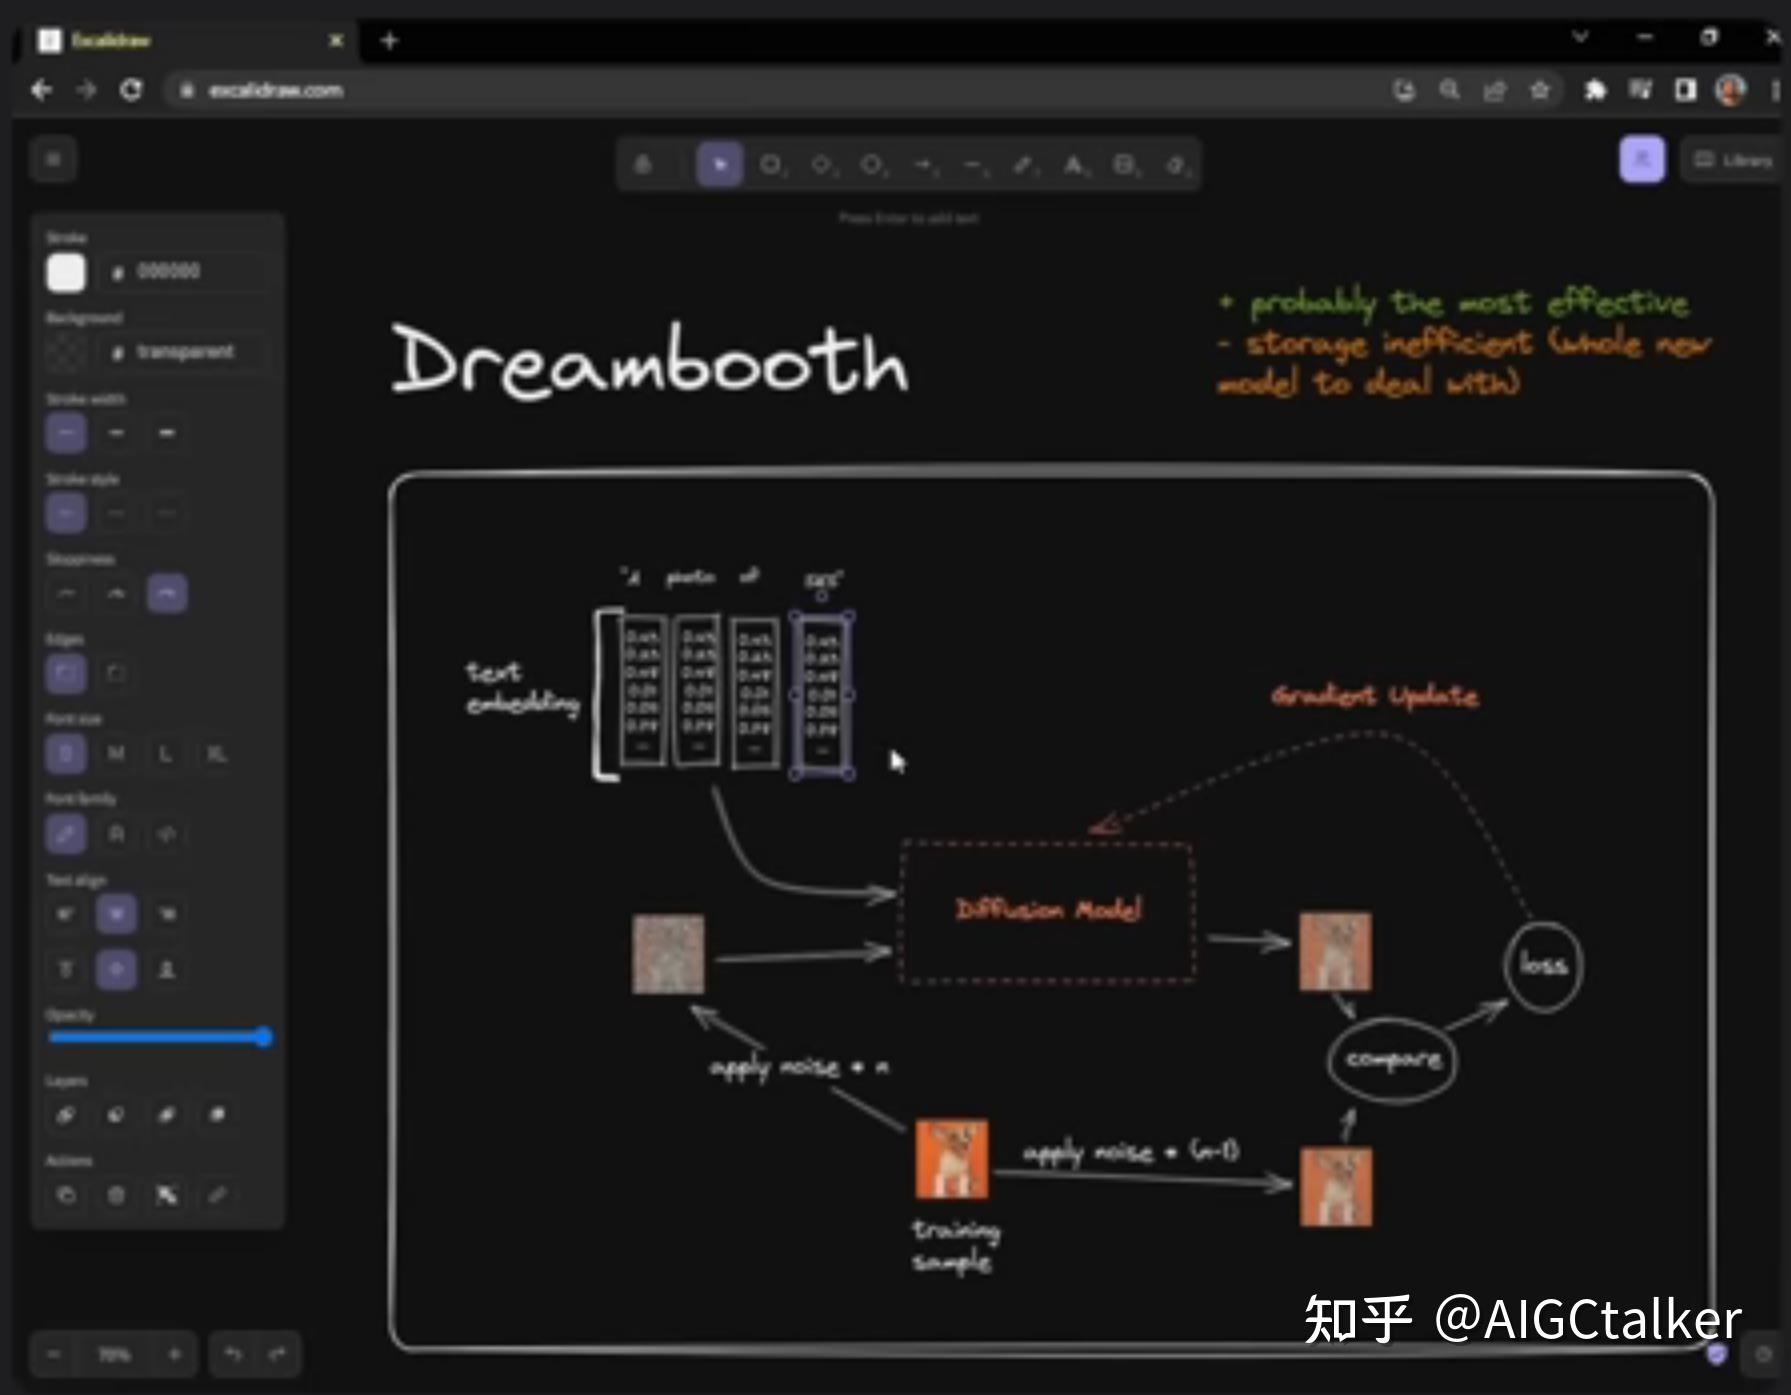Activate the Text tool

pos(1073,165)
